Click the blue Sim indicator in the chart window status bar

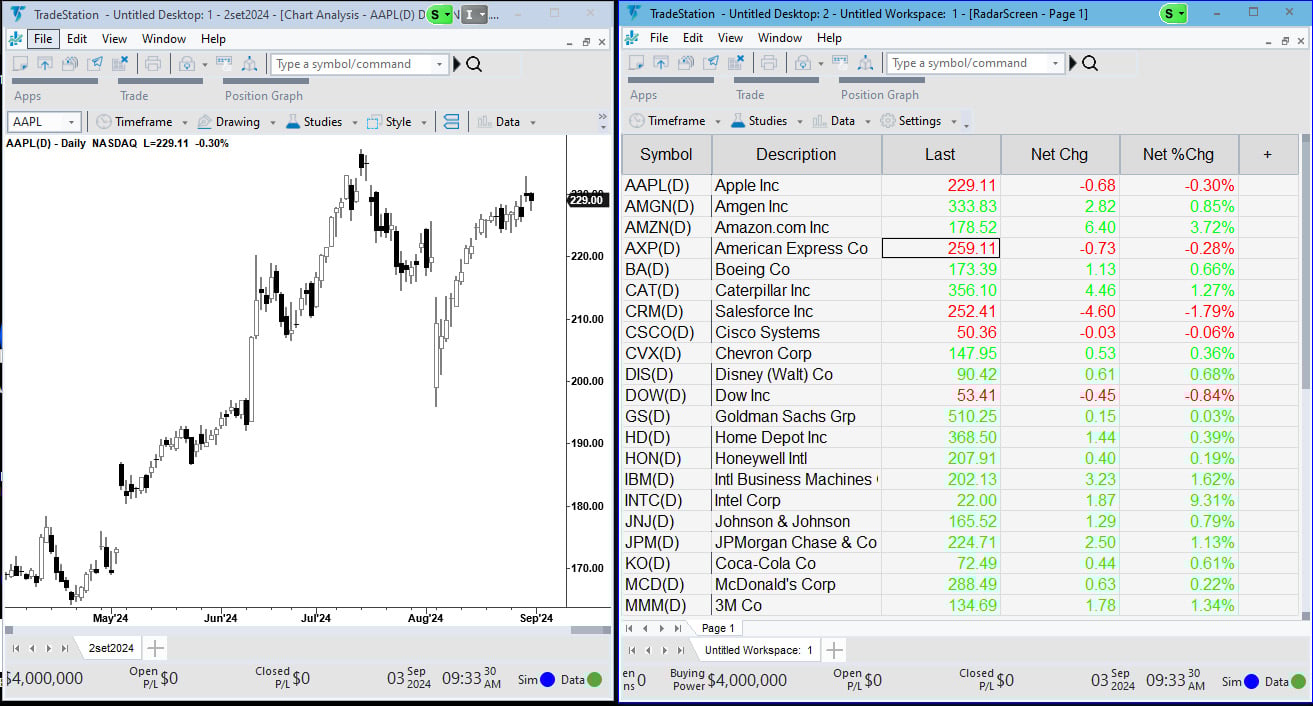coord(548,680)
